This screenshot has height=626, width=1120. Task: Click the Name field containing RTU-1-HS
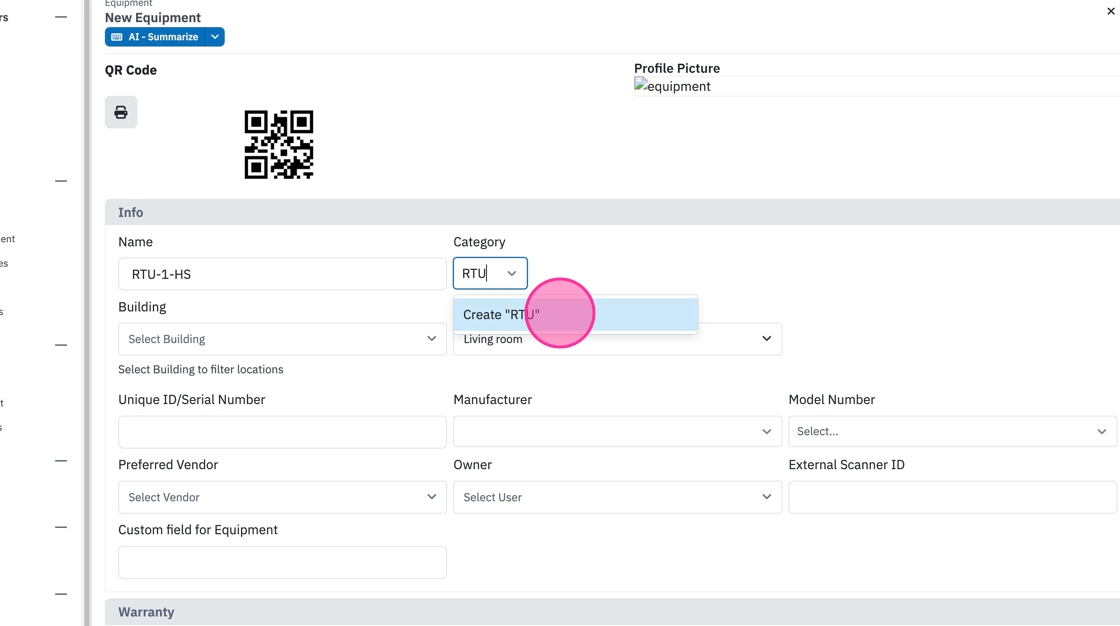pos(282,274)
